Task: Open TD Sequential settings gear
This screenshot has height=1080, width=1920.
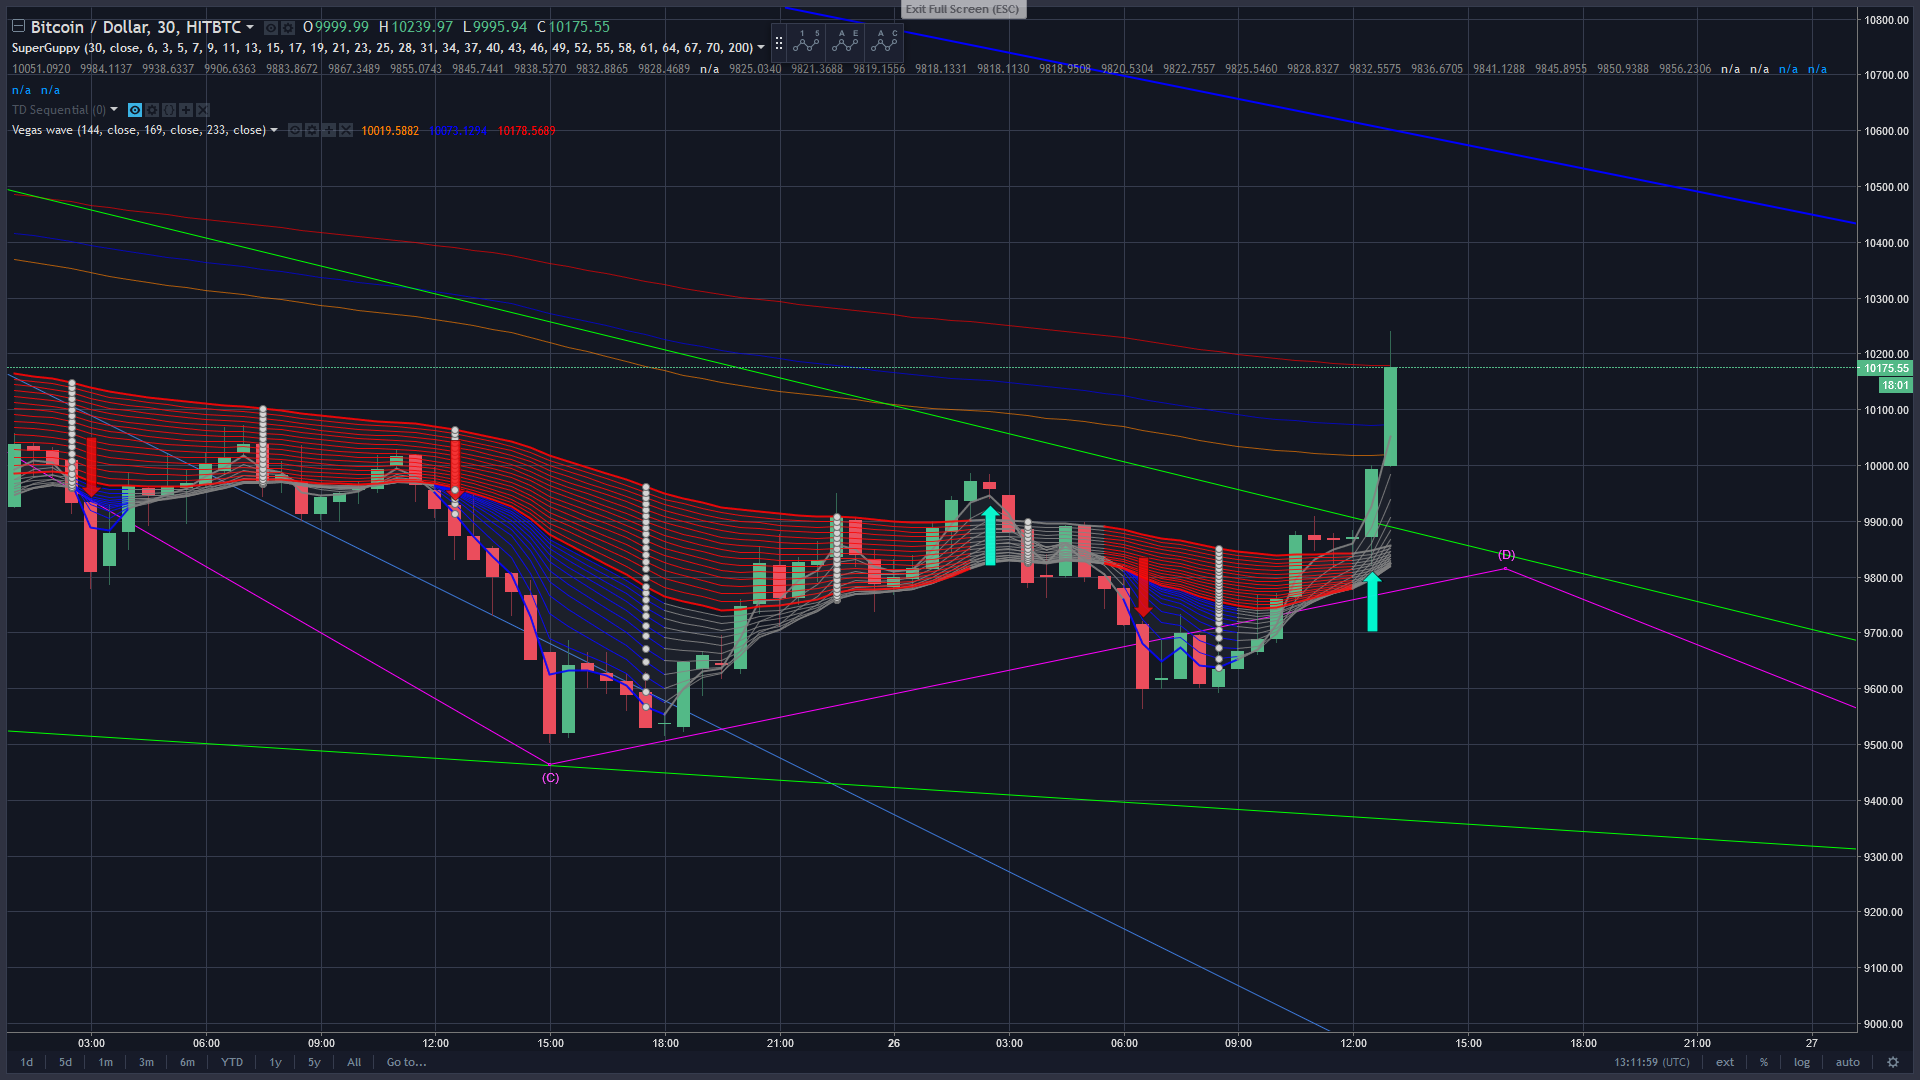Action: 152,110
